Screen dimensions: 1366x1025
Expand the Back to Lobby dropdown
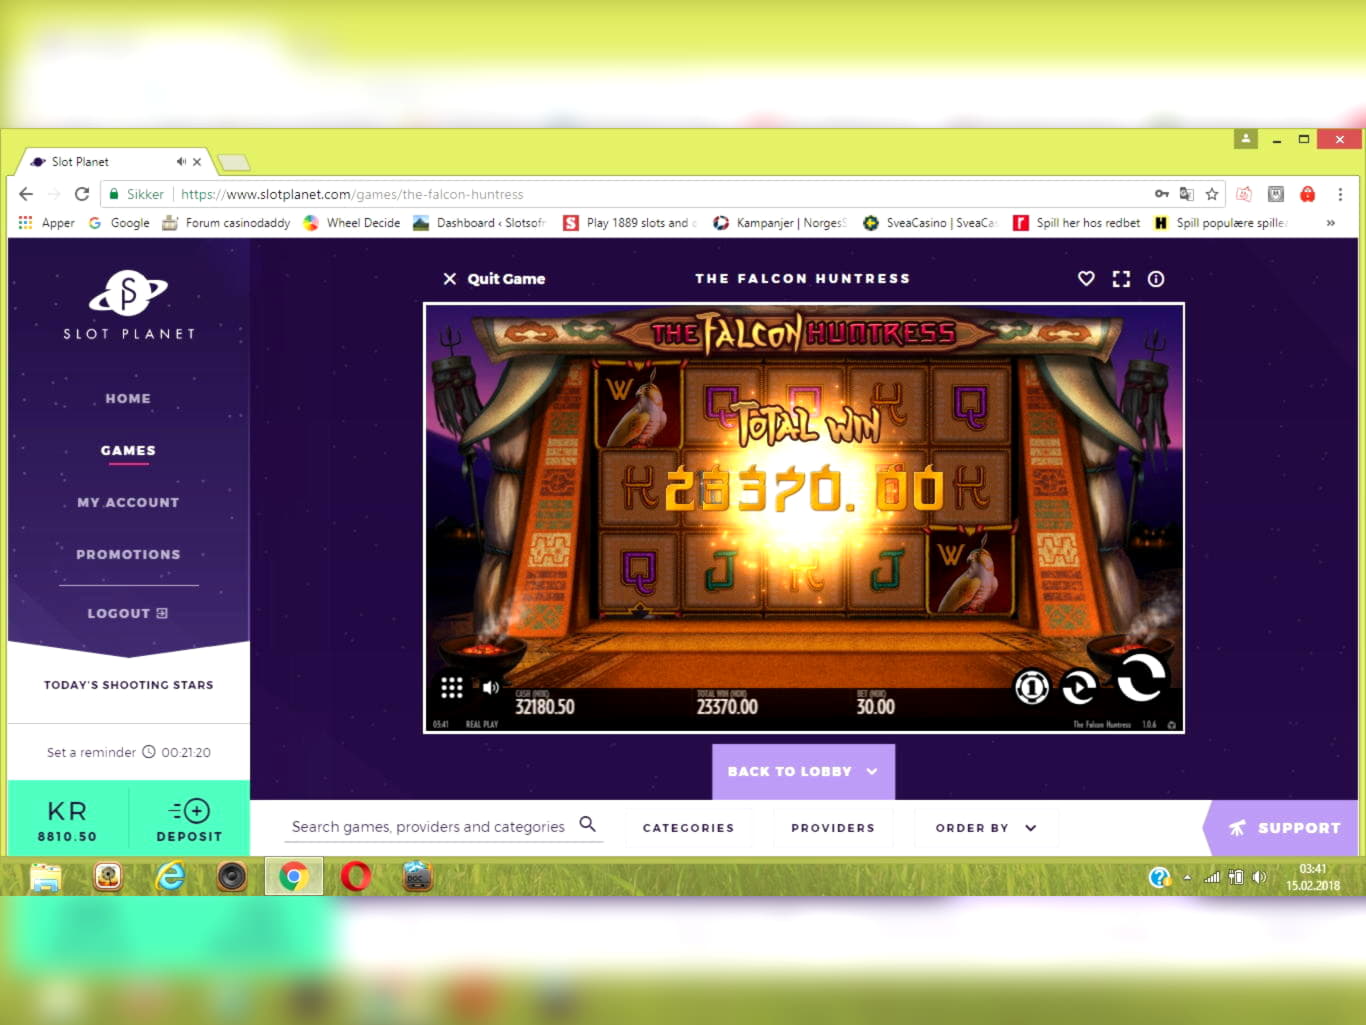[803, 771]
